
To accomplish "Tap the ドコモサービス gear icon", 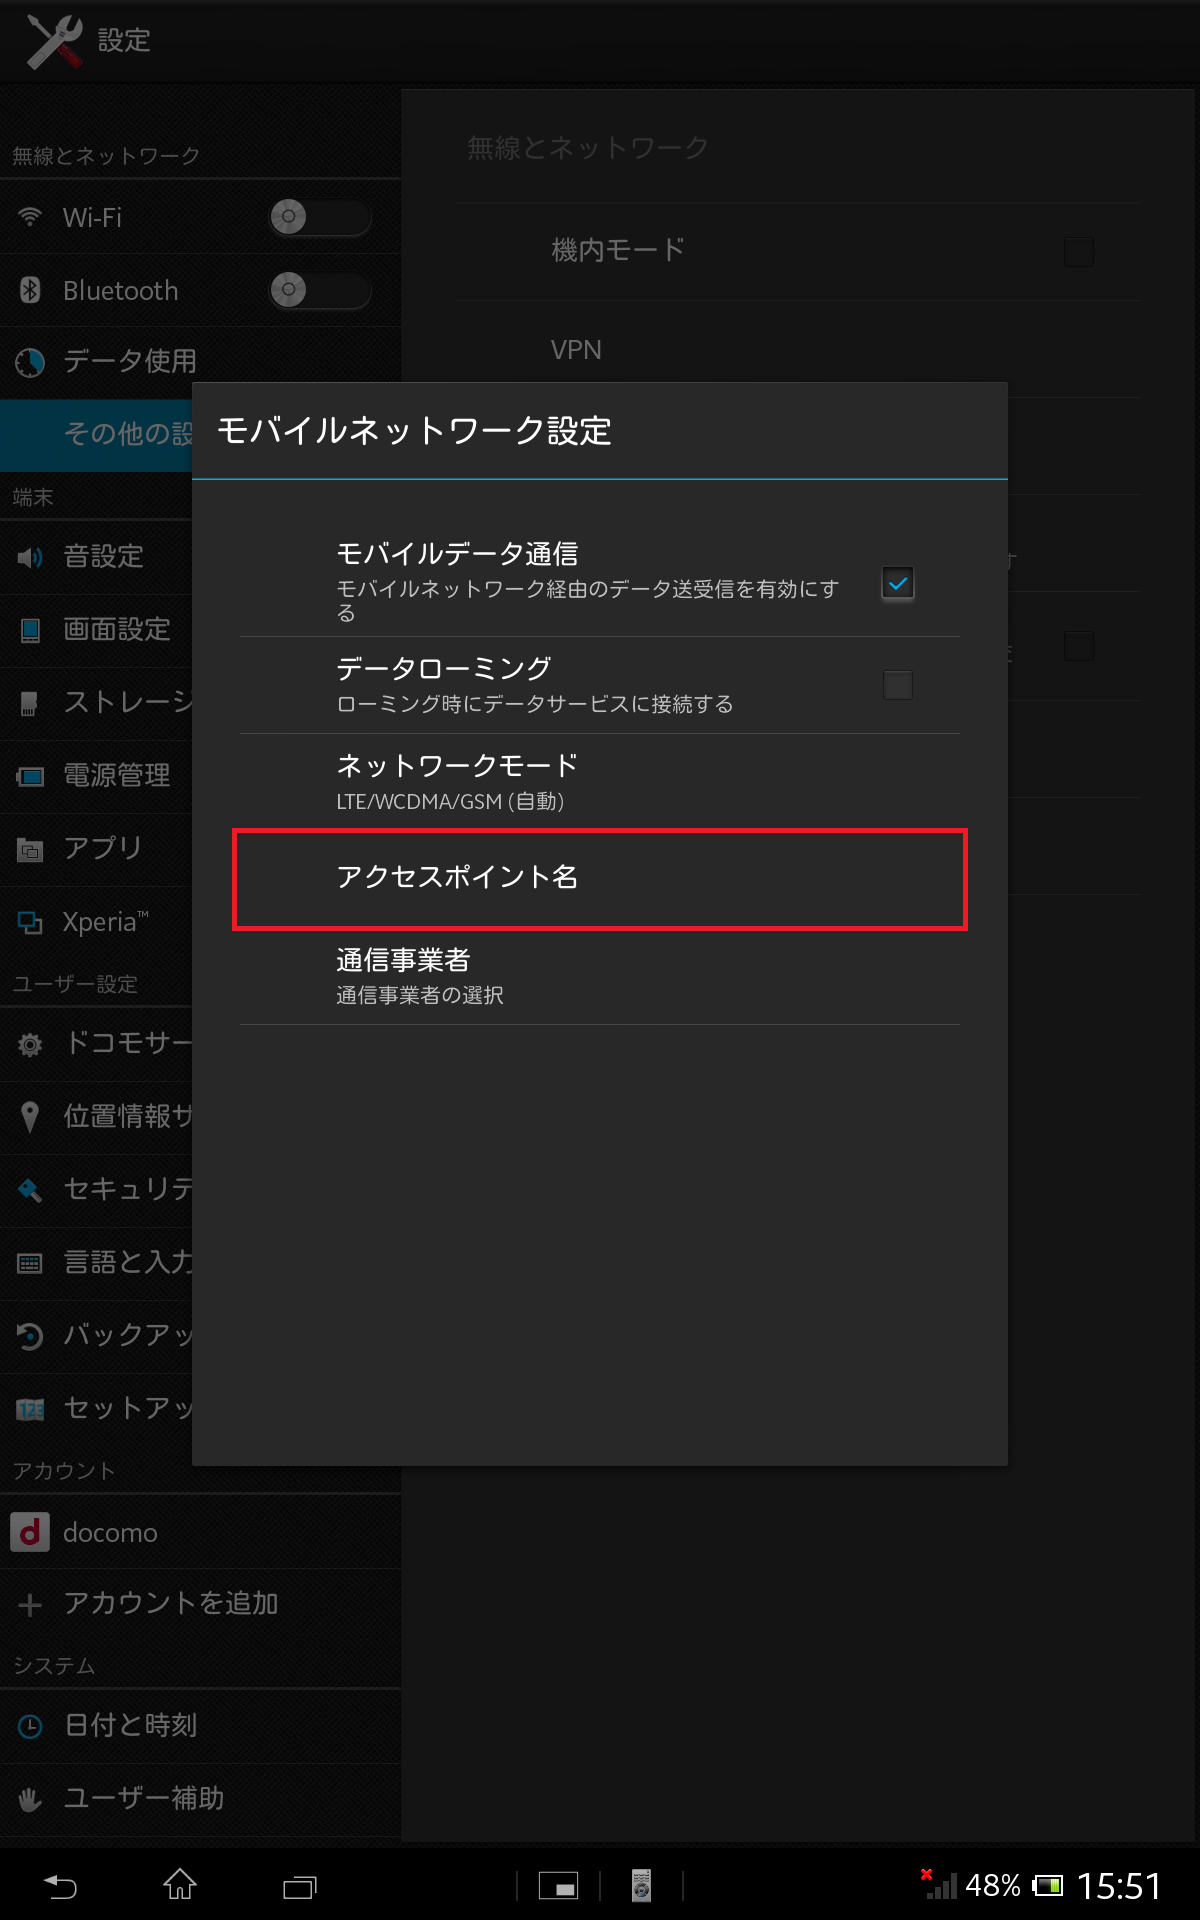I will 30,1045.
